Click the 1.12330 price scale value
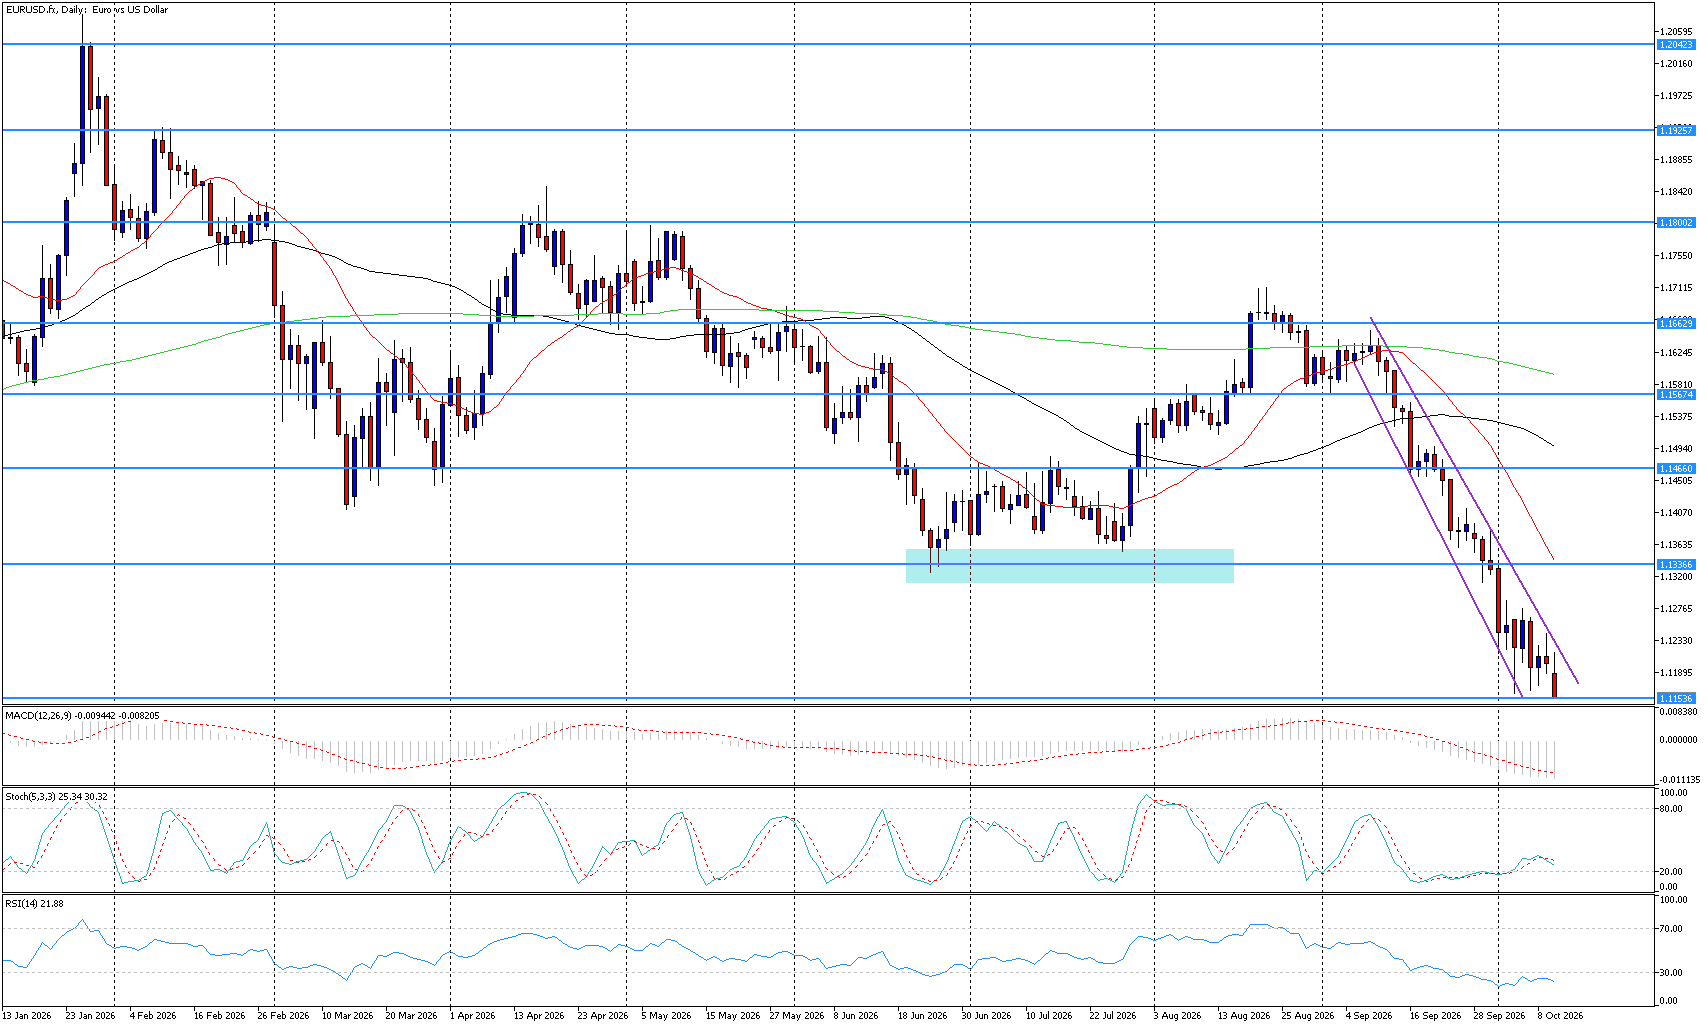 tap(1676, 641)
